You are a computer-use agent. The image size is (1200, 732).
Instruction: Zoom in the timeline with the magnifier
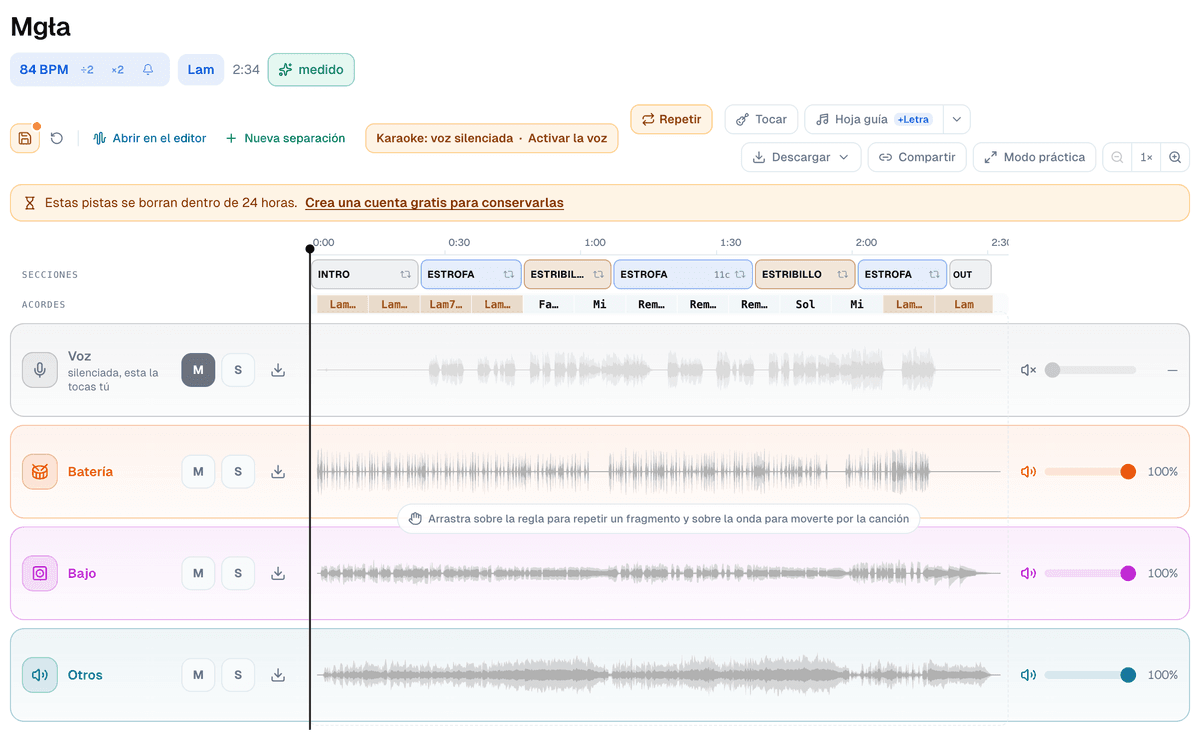(x=1175, y=157)
